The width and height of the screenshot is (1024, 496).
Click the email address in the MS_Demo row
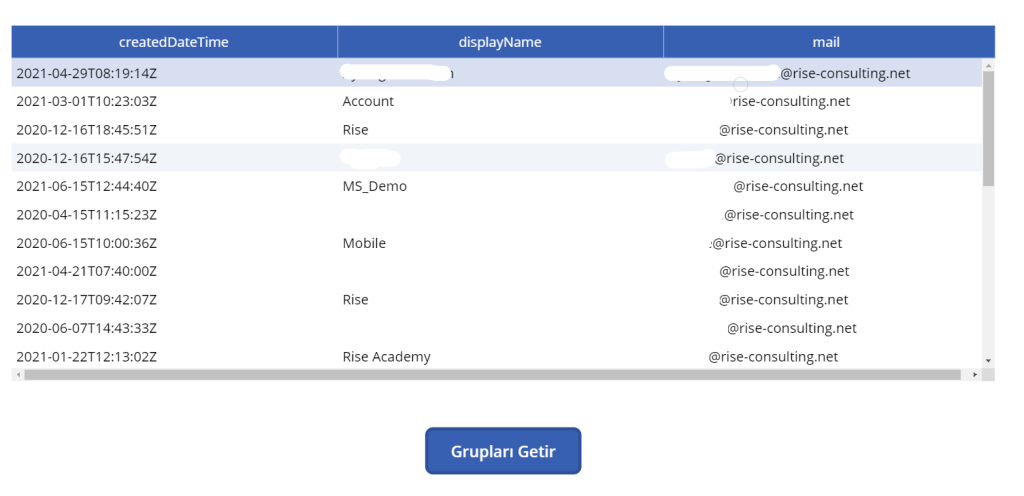tap(797, 186)
